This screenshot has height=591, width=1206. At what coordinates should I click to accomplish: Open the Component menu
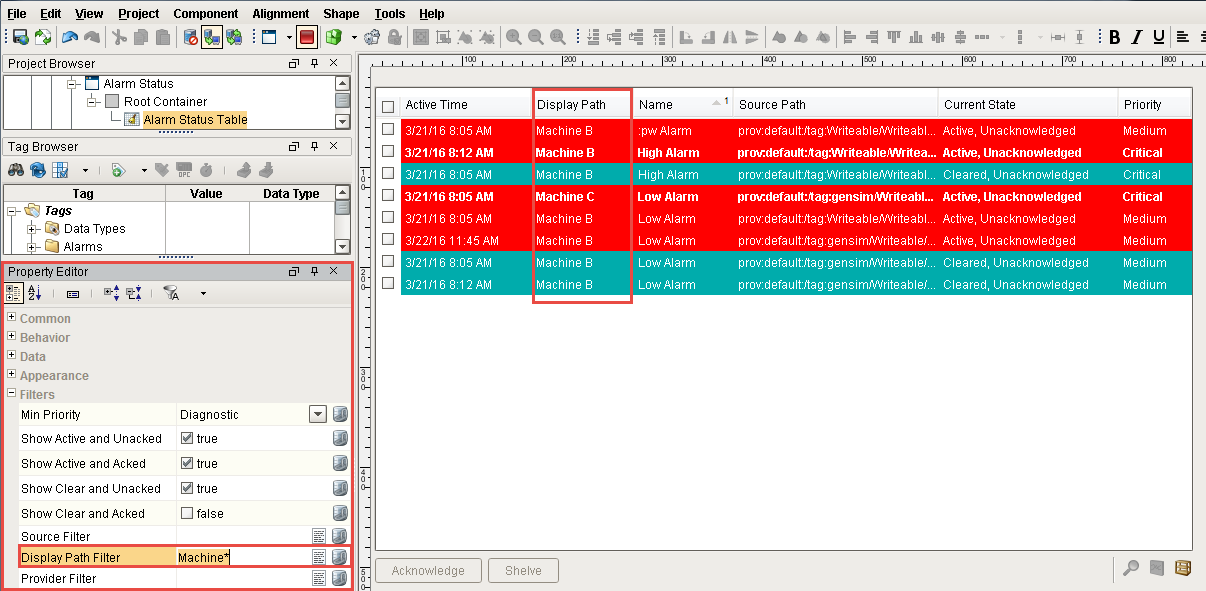(x=206, y=13)
